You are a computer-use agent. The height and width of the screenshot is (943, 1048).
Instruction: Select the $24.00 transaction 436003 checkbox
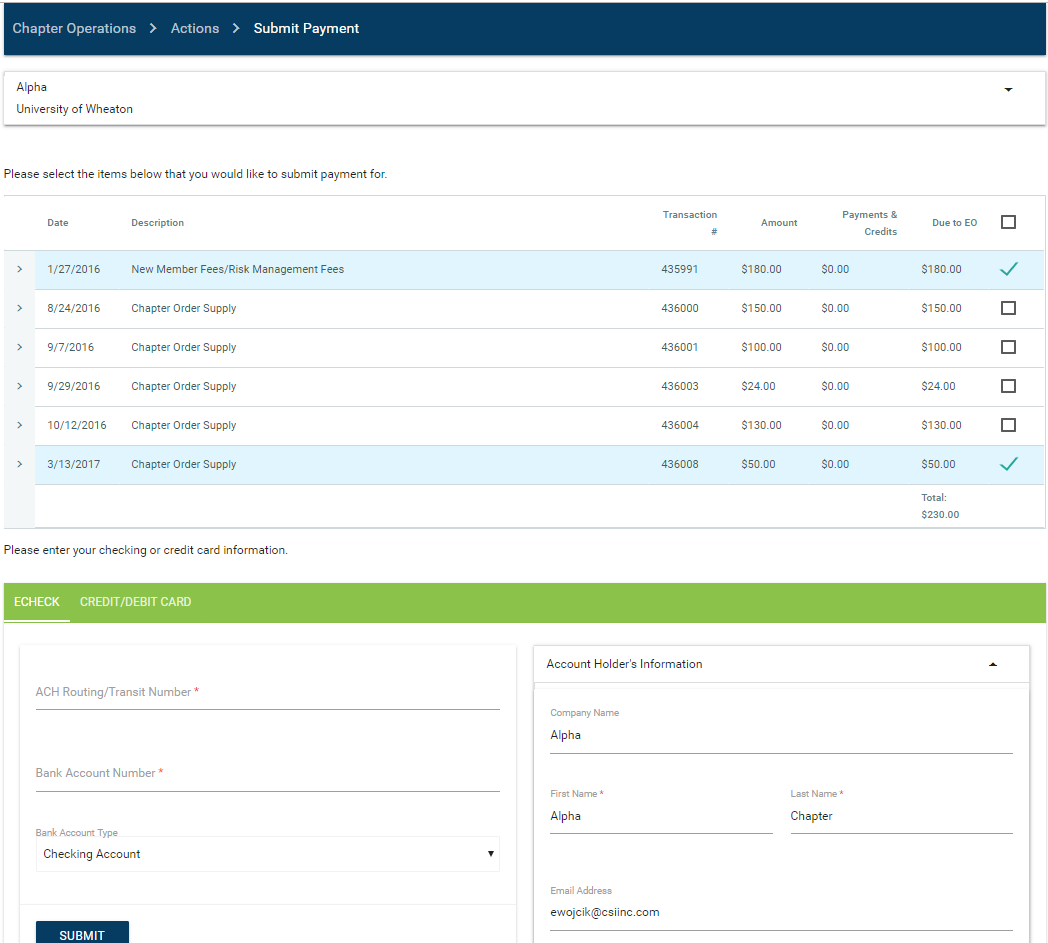tap(1008, 386)
